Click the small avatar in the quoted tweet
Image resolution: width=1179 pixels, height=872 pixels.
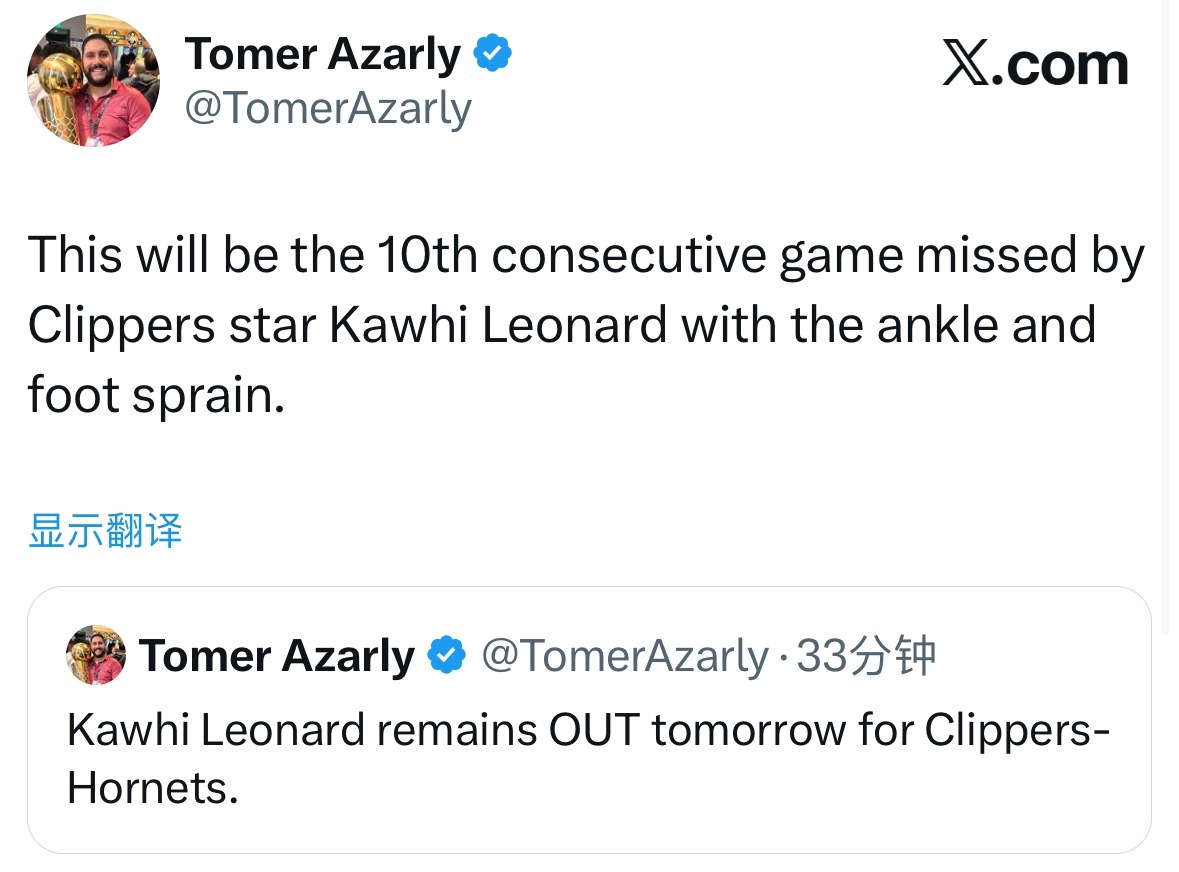pos(96,655)
